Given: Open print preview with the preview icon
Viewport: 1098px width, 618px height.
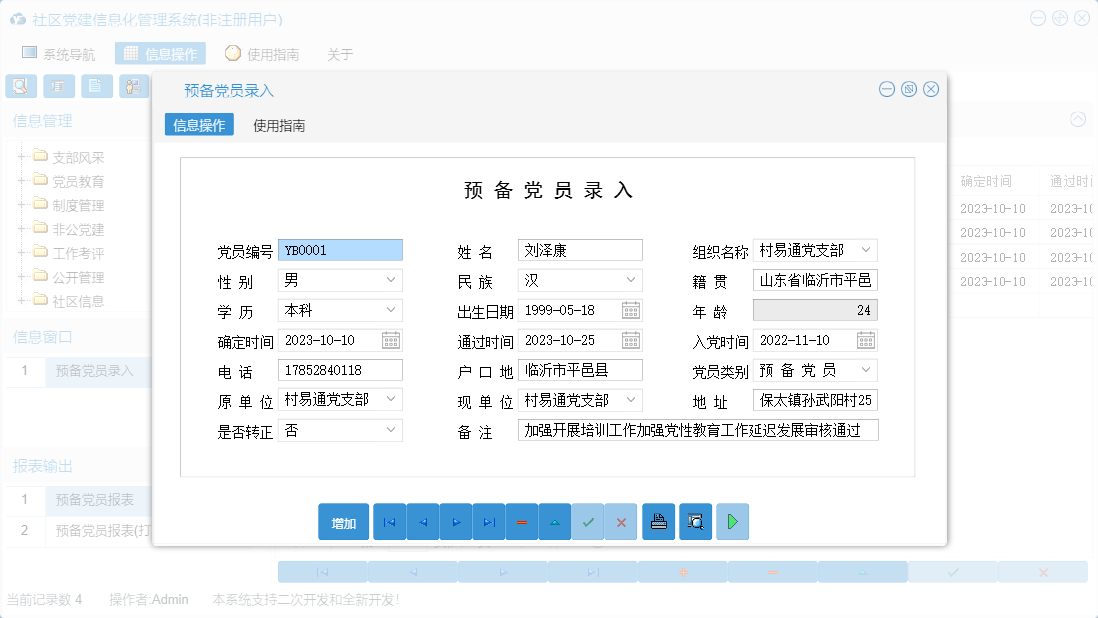Looking at the screenshot, I should pyautogui.click(x=695, y=521).
